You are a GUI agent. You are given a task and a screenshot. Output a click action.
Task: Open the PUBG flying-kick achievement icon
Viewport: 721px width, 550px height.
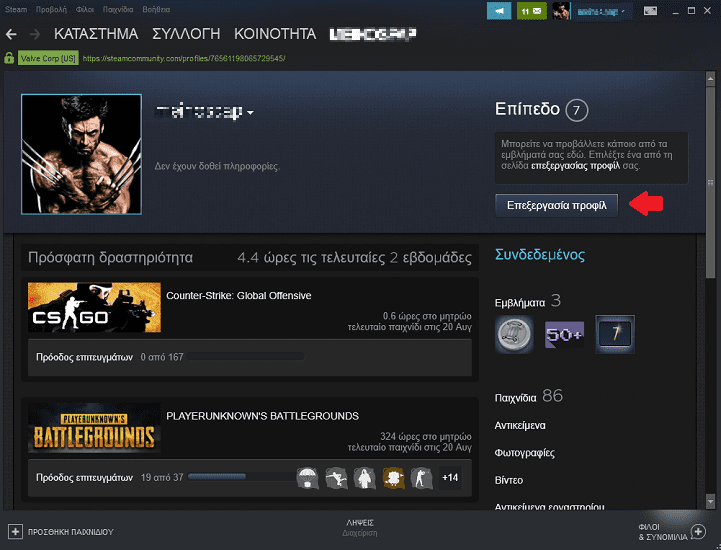click(336, 478)
